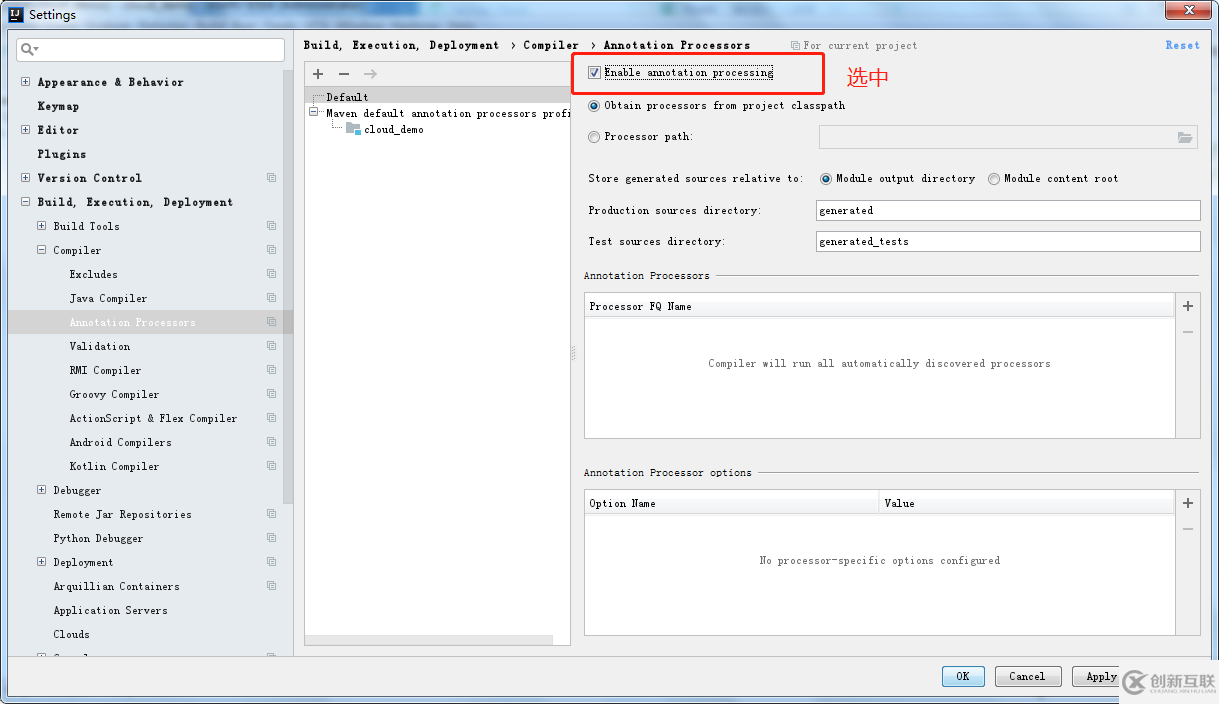Screen dimensions: 1219x704
Task: Remove selected profile with minus icon
Action: pyautogui.click(x=344, y=74)
